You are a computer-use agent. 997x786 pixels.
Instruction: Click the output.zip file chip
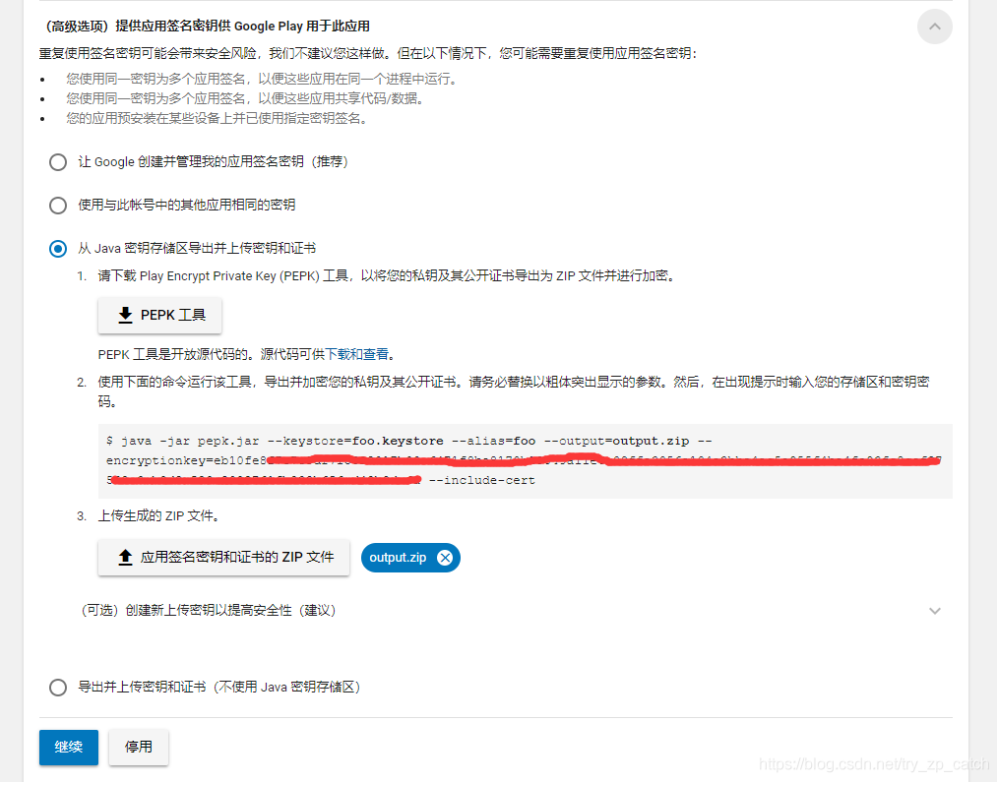(x=410, y=558)
